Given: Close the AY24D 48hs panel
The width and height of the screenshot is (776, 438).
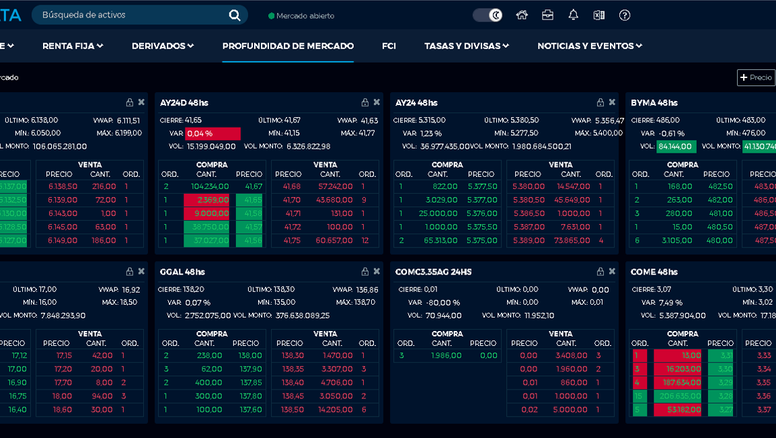Looking at the screenshot, I should (376, 102).
